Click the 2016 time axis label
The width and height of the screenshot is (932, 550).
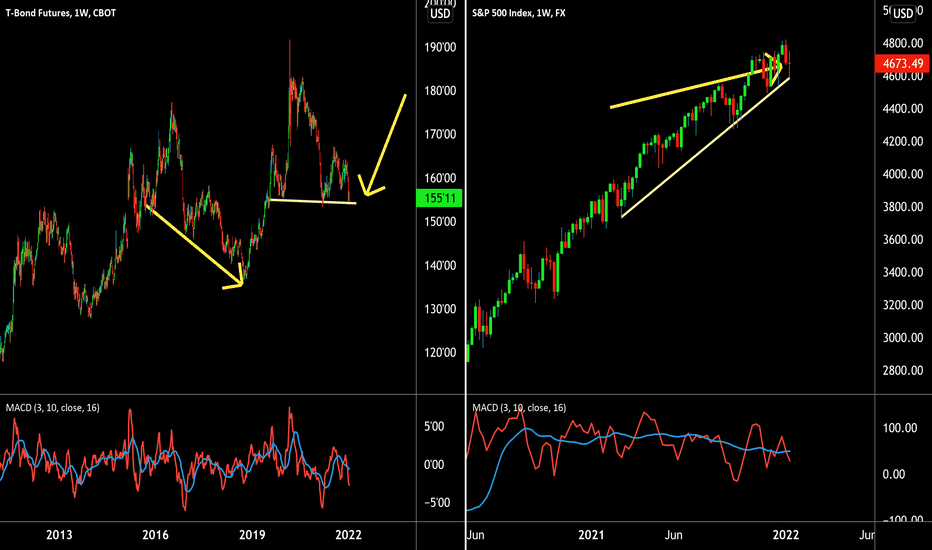pos(155,535)
